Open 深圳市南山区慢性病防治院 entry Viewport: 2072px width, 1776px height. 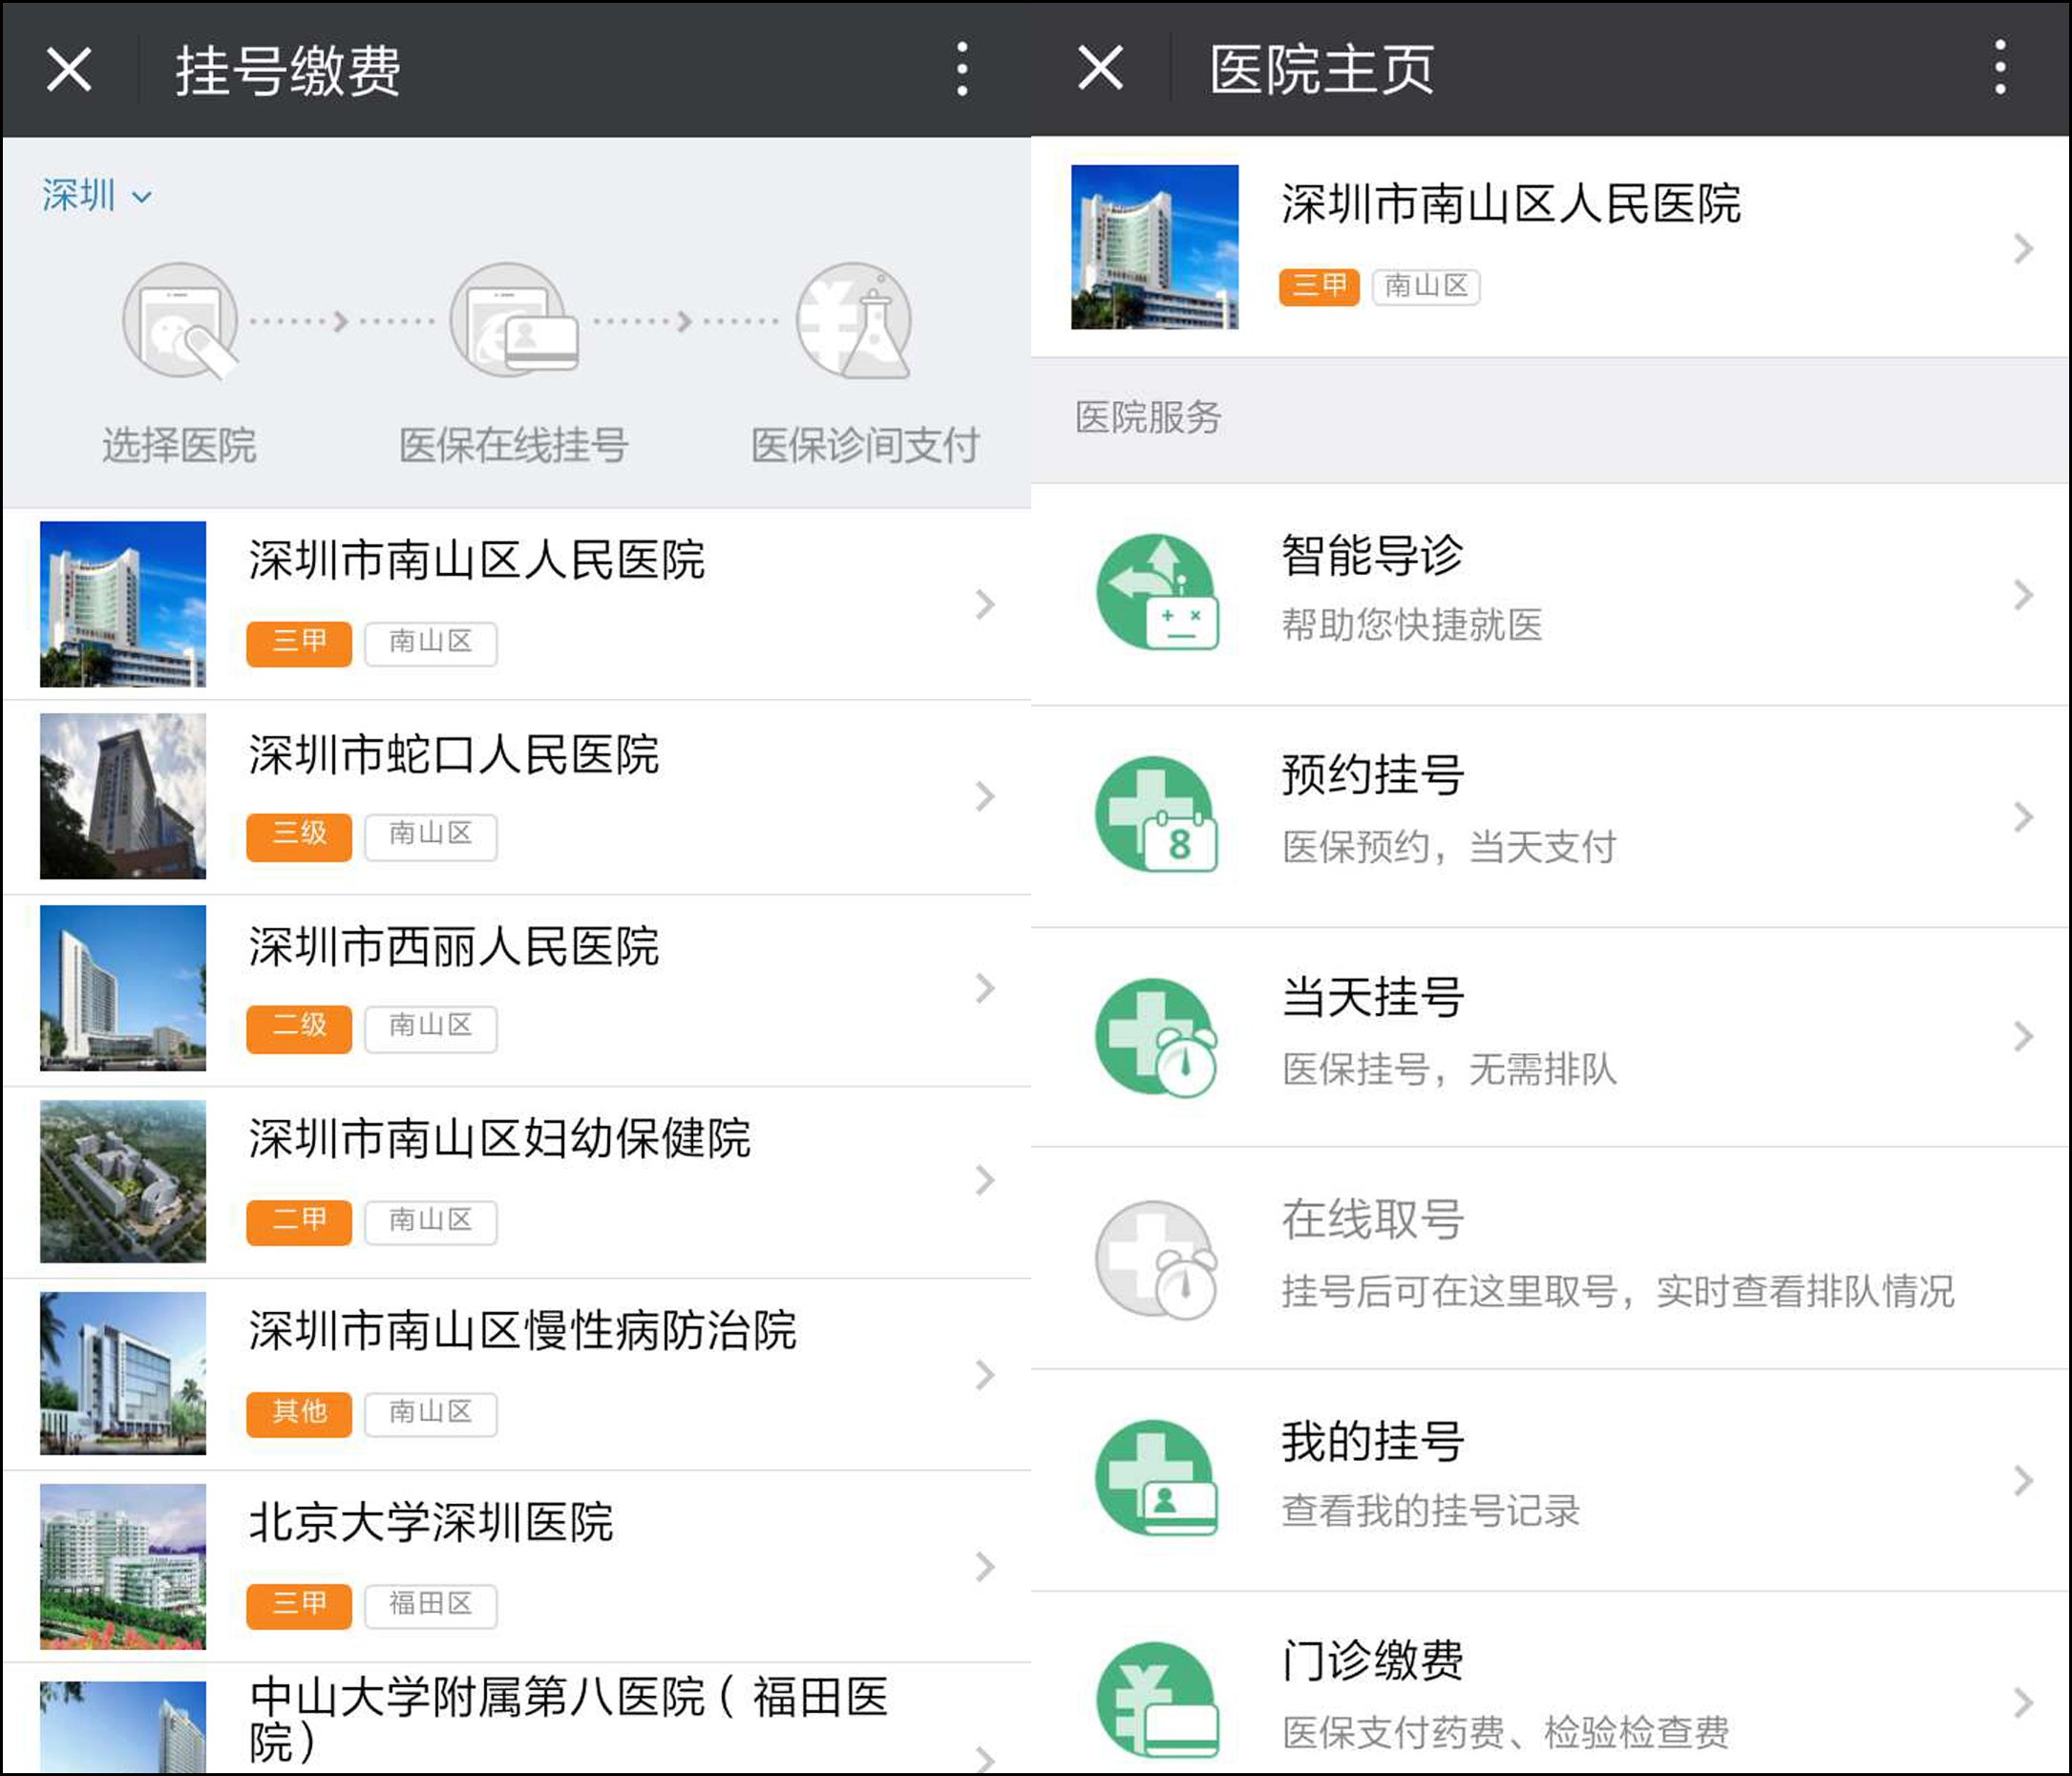tap(517, 1374)
